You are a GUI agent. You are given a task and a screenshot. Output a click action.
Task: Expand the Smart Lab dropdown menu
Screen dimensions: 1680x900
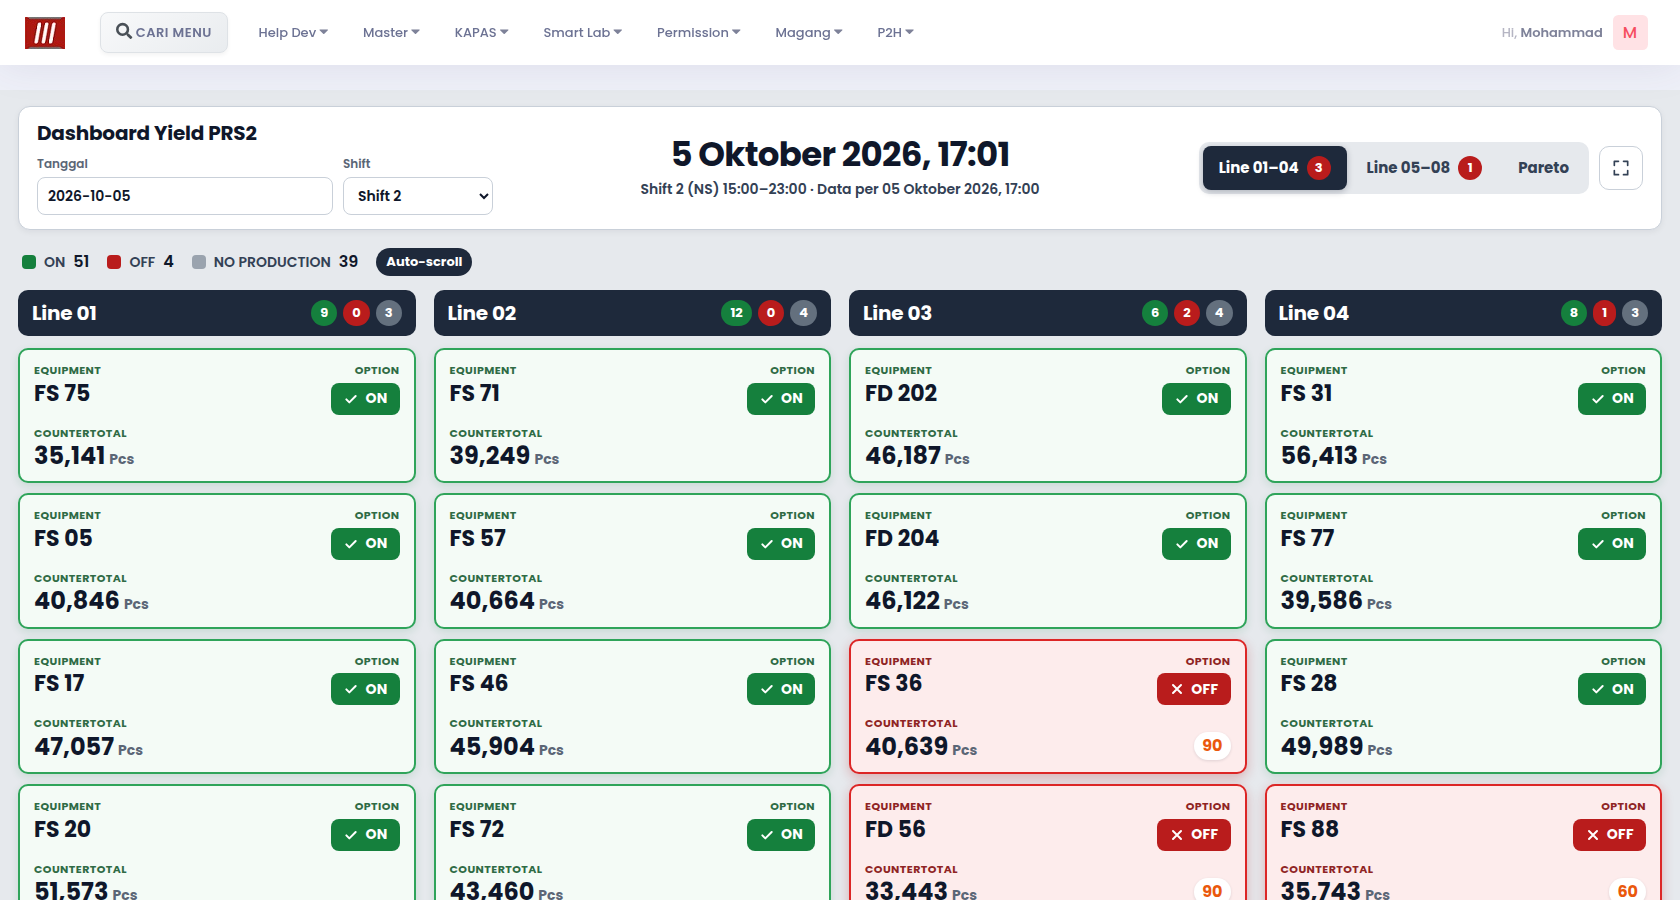click(x=583, y=33)
